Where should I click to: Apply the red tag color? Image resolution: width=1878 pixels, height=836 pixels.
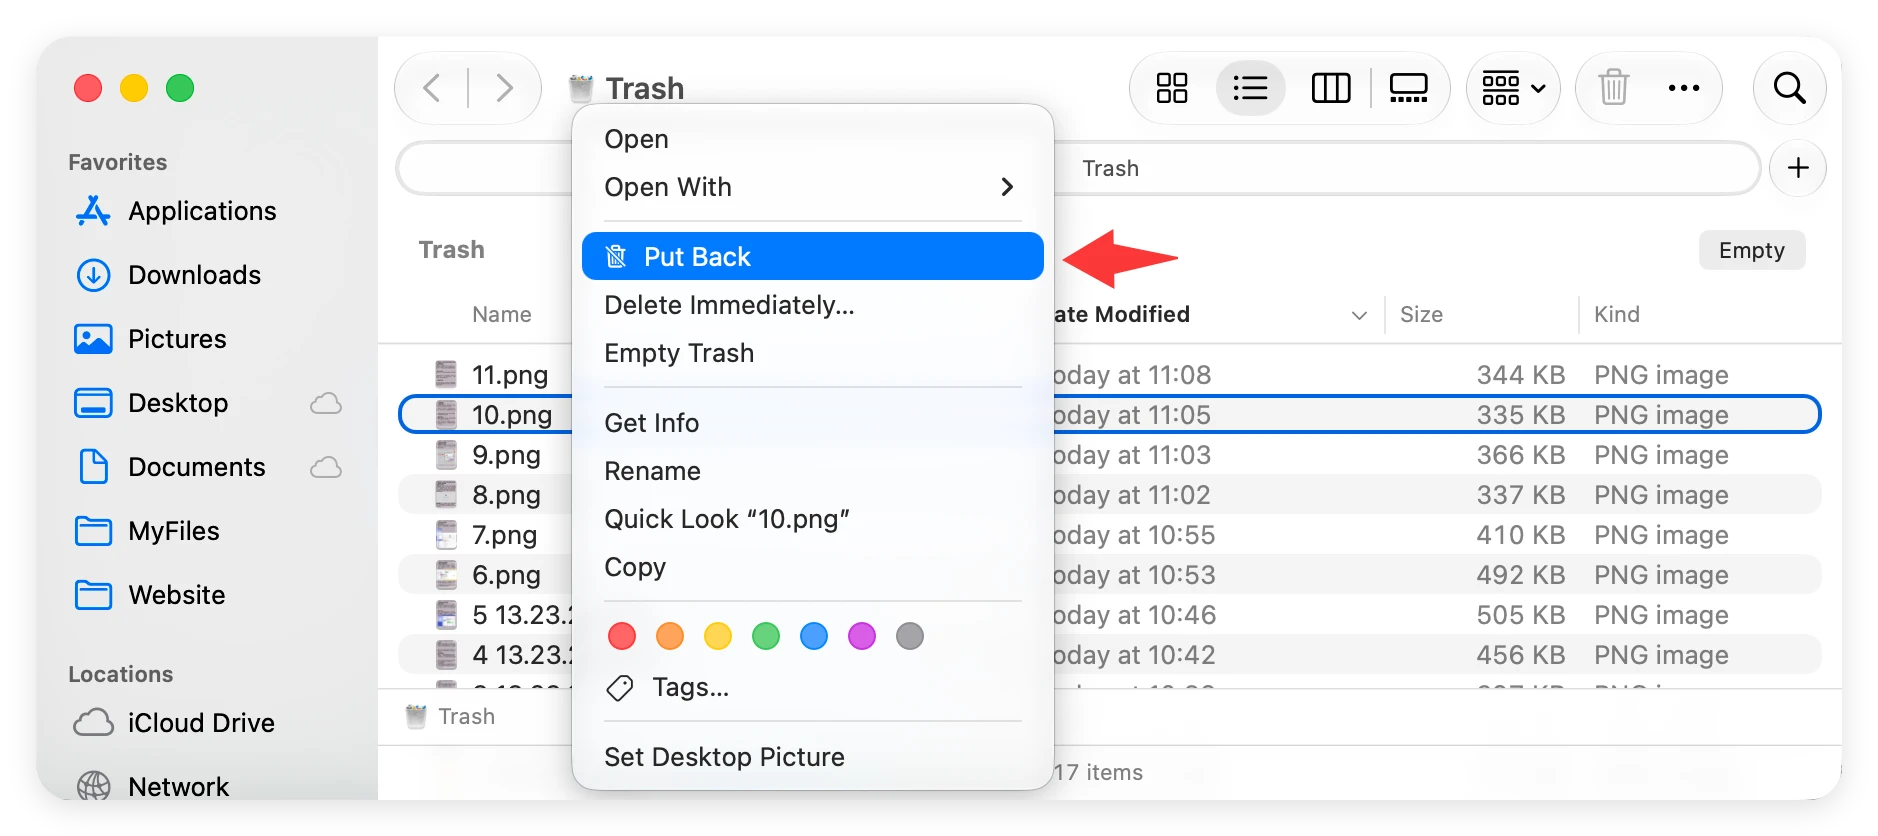tap(622, 636)
